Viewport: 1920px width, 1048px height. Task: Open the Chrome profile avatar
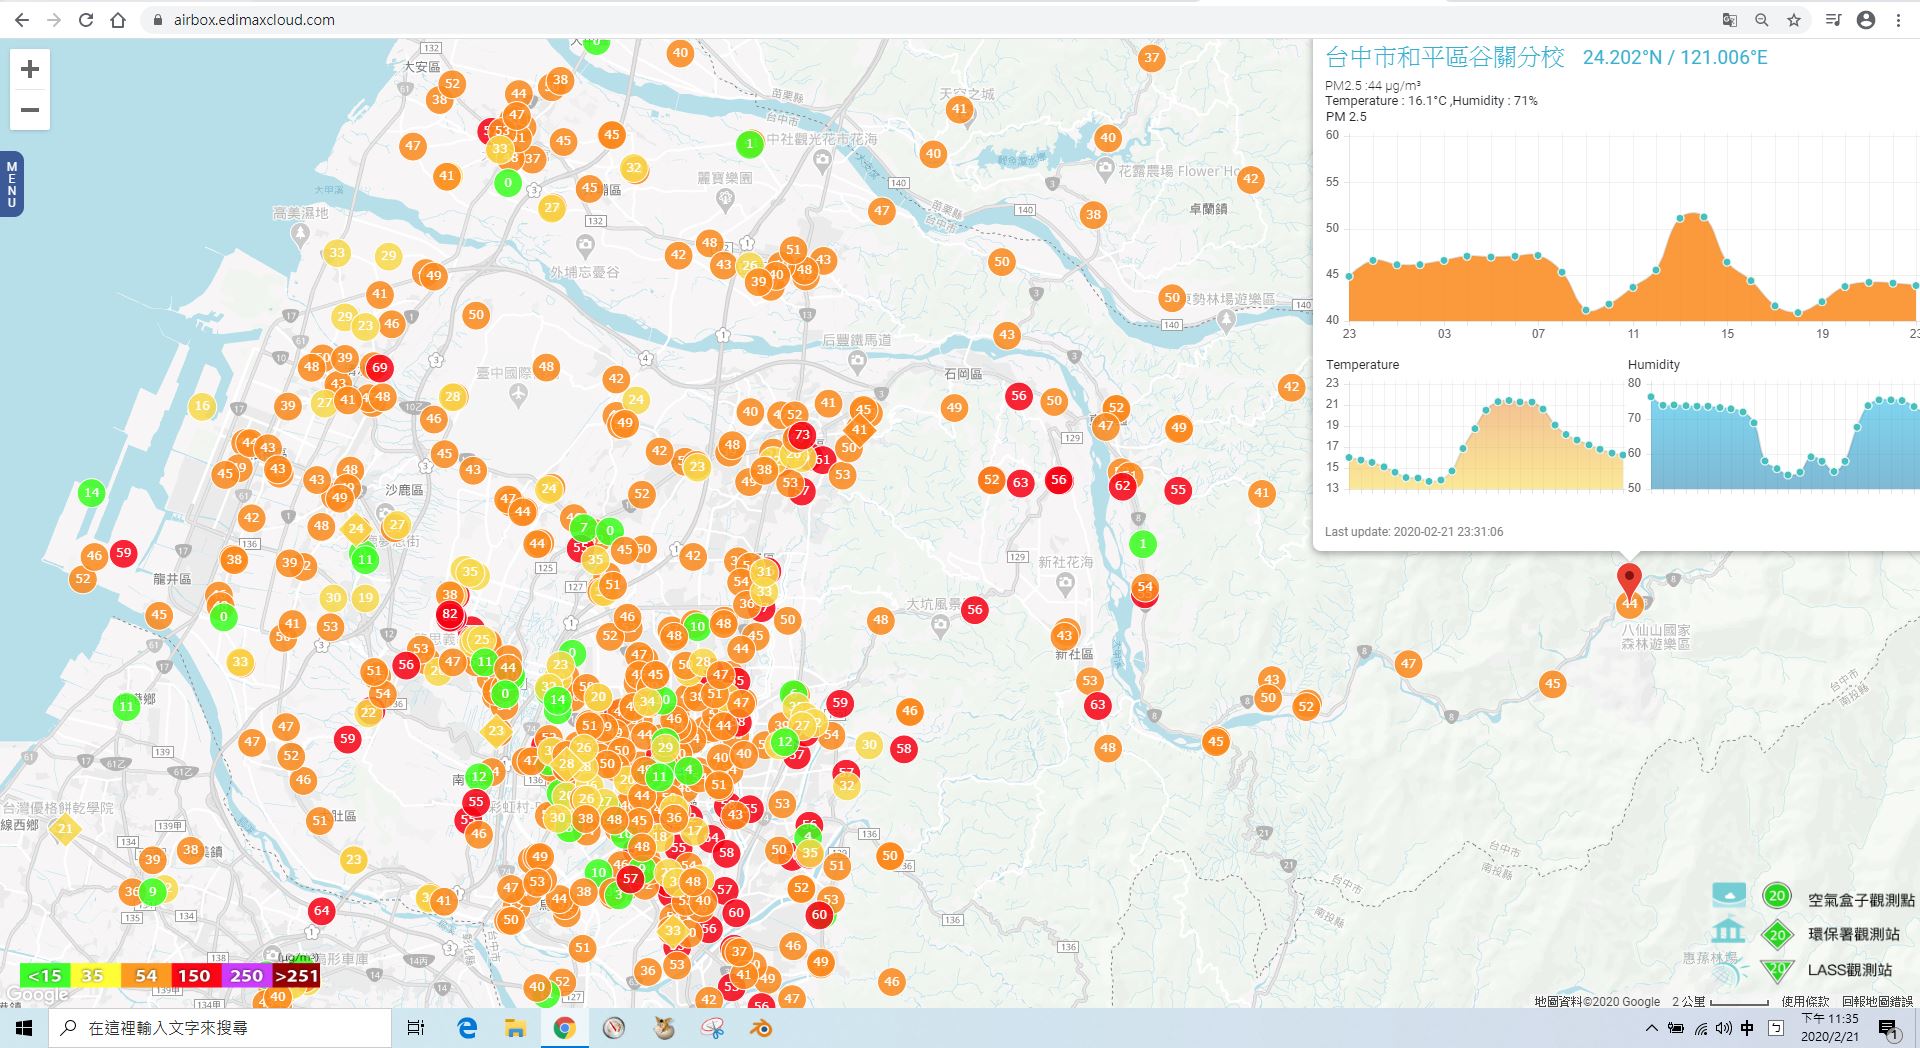(1866, 20)
